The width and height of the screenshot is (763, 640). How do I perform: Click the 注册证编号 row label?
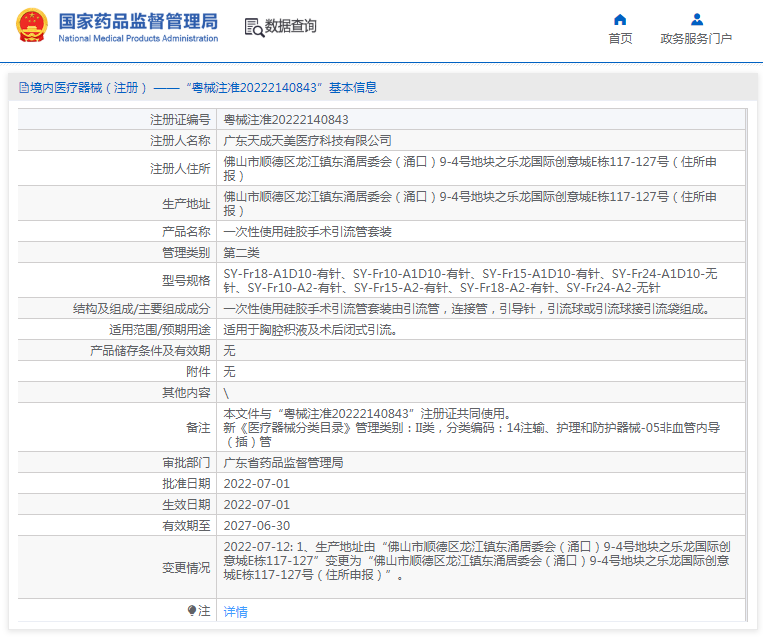coord(180,120)
